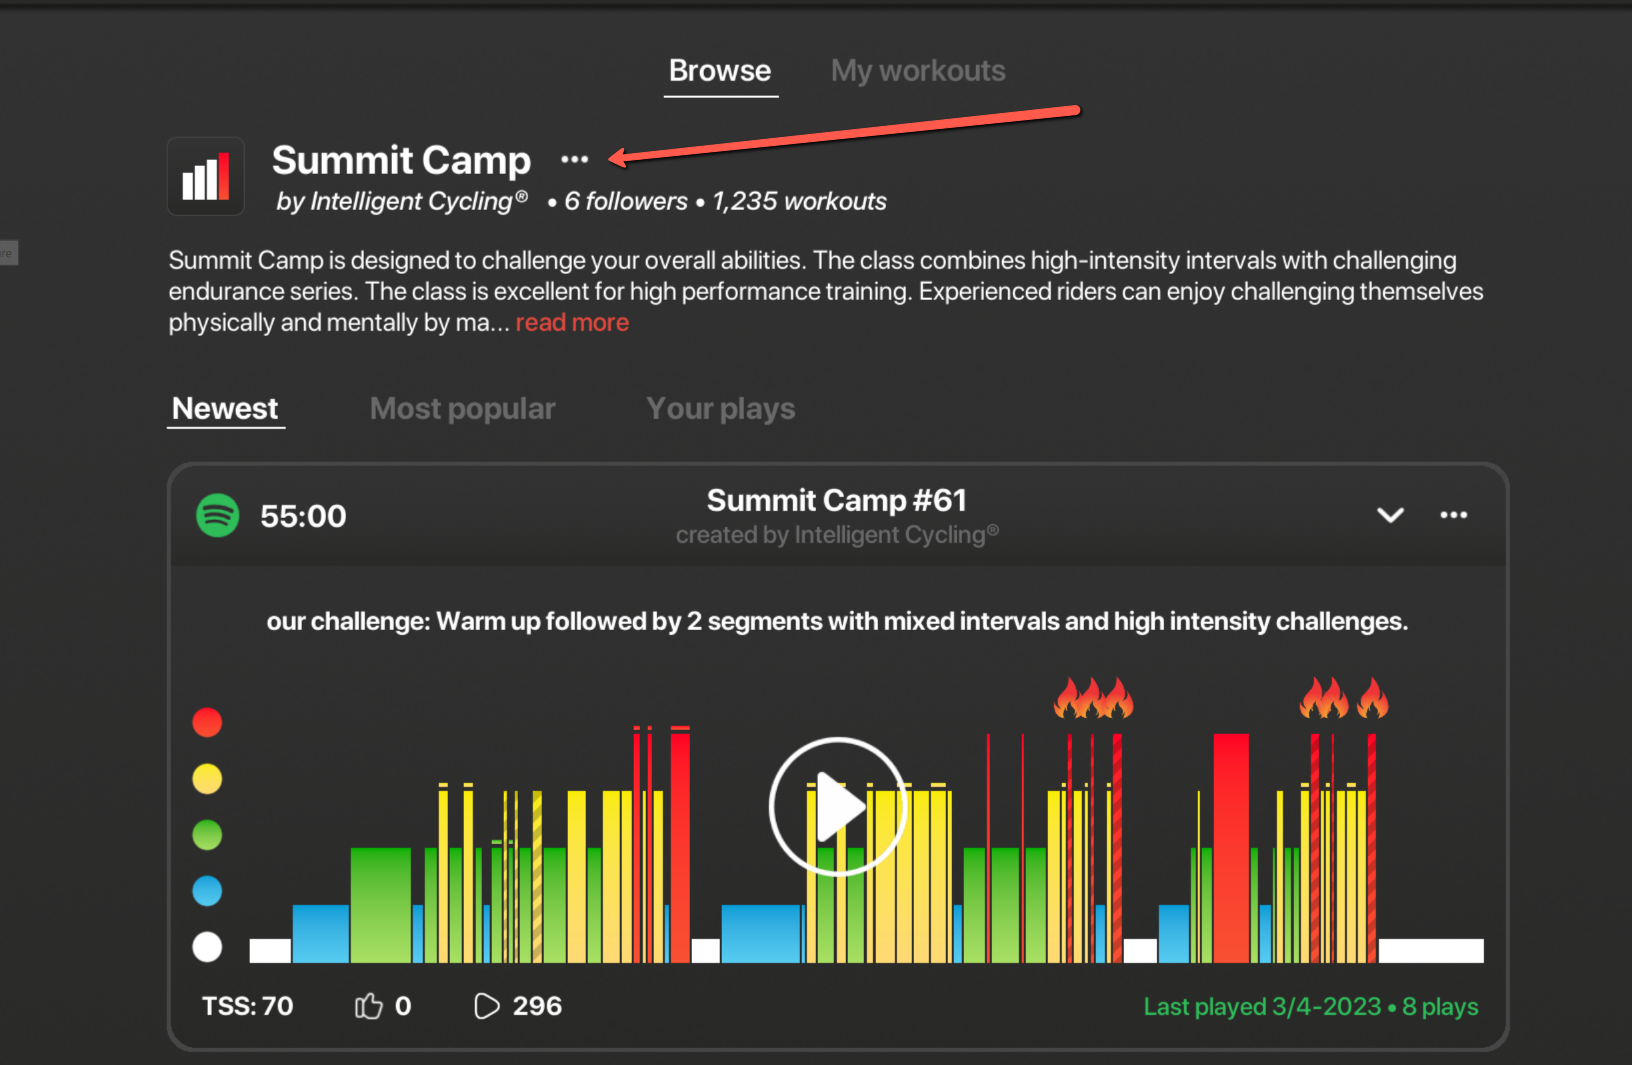Select the Browse tab
Image resolution: width=1632 pixels, height=1065 pixels.
(x=720, y=71)
